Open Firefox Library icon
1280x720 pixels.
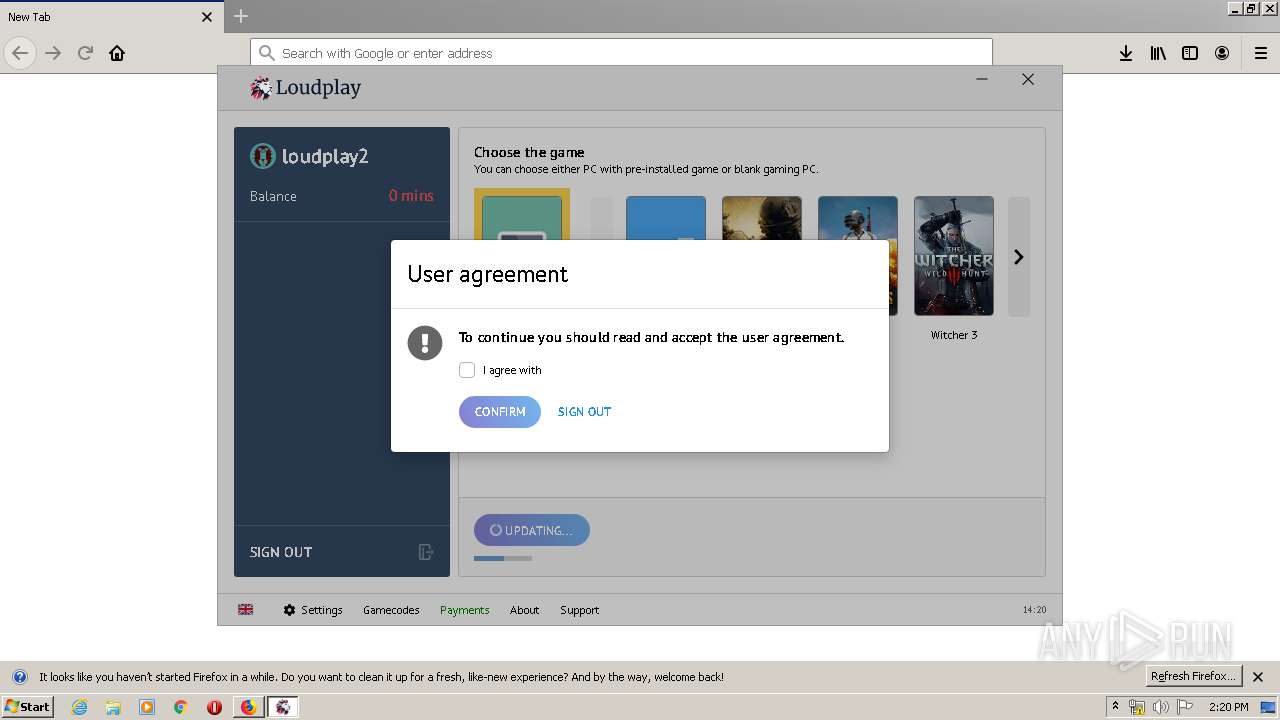coord(1158,53)
